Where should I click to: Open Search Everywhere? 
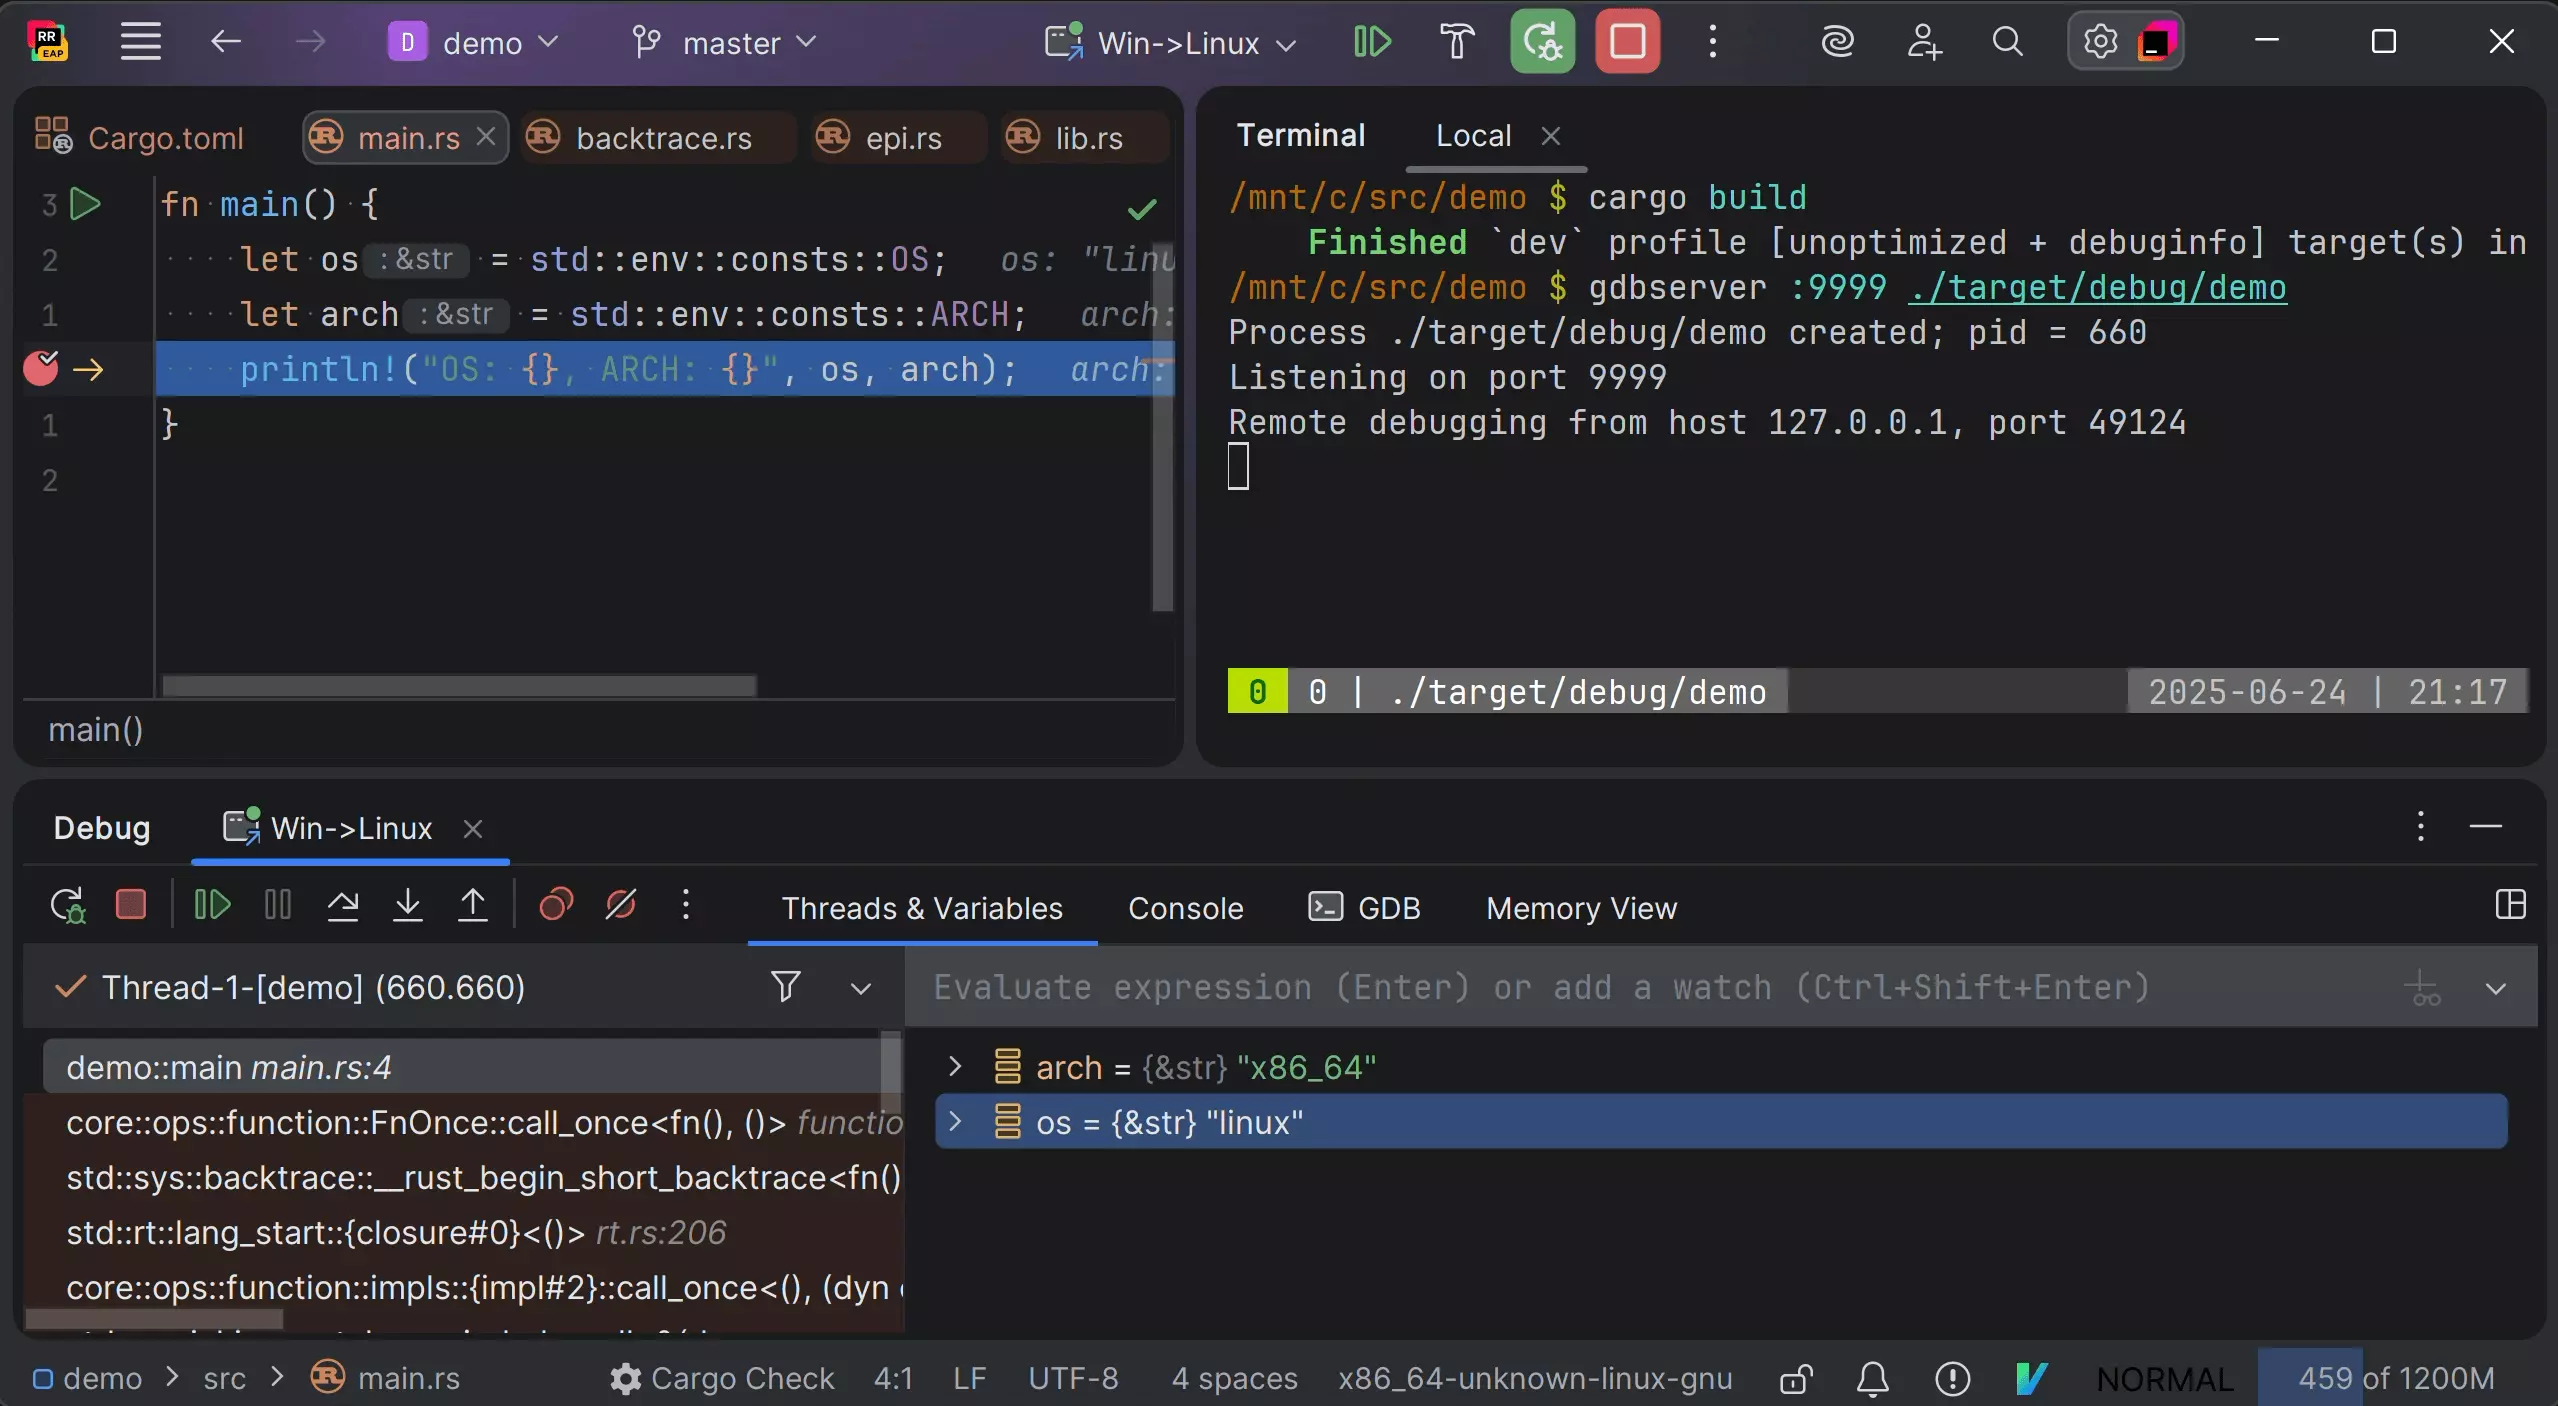point(2007,42)
